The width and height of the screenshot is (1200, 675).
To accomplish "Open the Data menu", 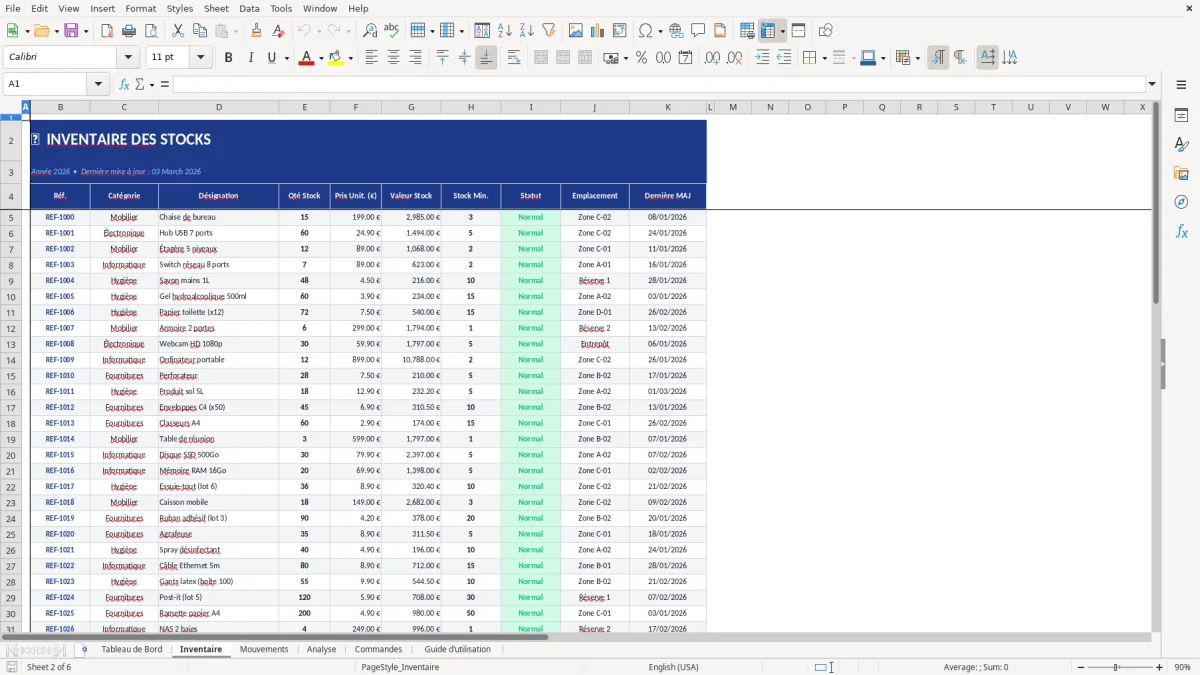I will click(248, 8).
